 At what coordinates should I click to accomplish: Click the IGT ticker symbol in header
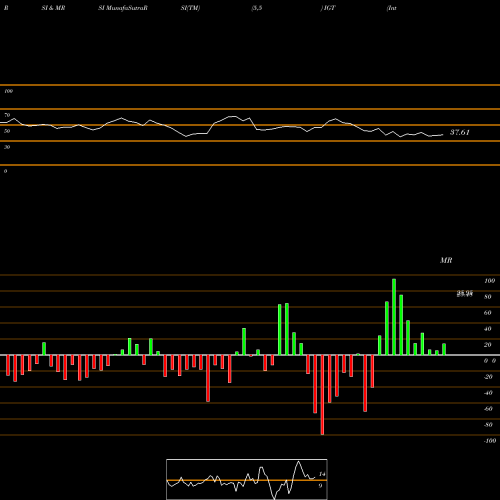(329, 8)
